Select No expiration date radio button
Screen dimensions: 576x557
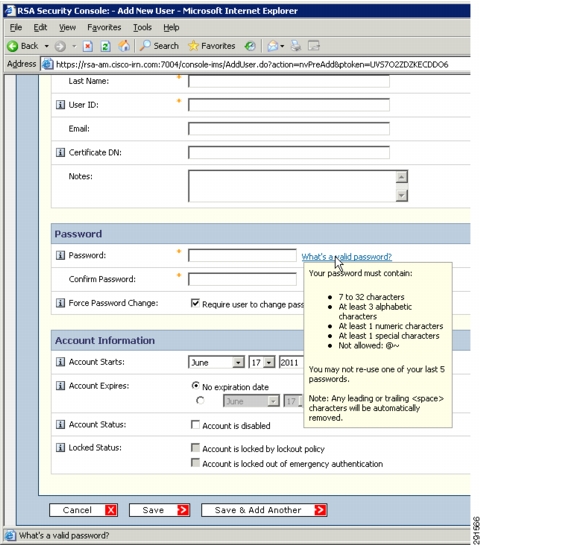[x=195, y=386]
